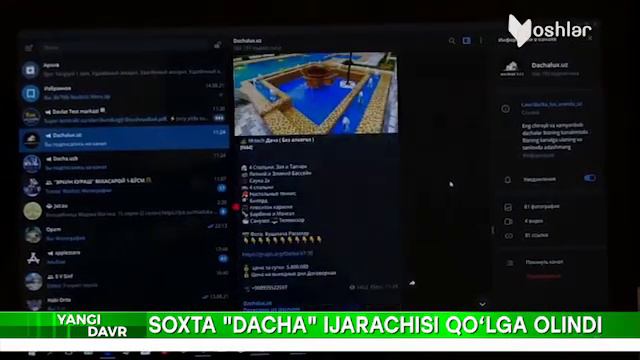
Task: Click the Dachalux.uz name in info panel
Action: (x=549, y=65)
